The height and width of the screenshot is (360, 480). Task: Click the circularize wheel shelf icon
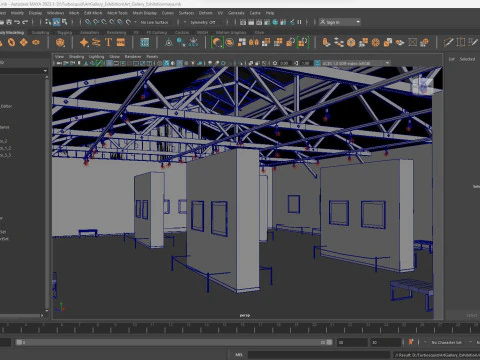(x=376, y=42)
